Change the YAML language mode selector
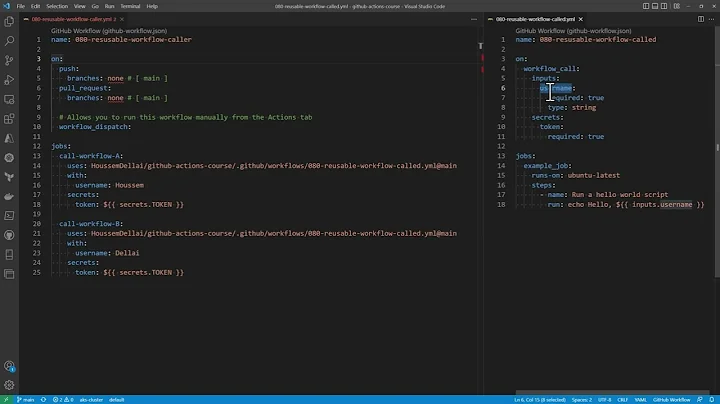720x404 pixels. (x=640, y=400)
